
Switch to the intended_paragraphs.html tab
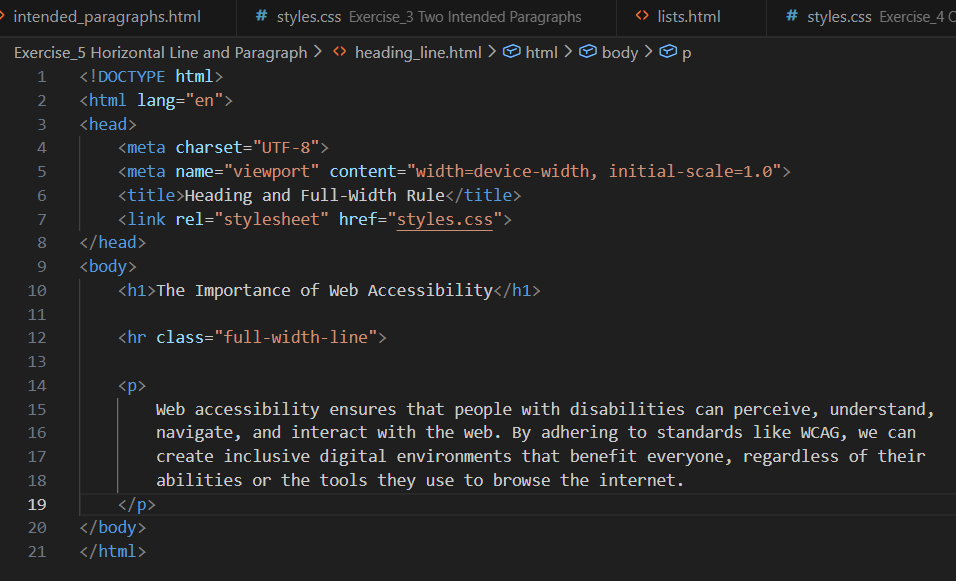click(x=106, y=17)
